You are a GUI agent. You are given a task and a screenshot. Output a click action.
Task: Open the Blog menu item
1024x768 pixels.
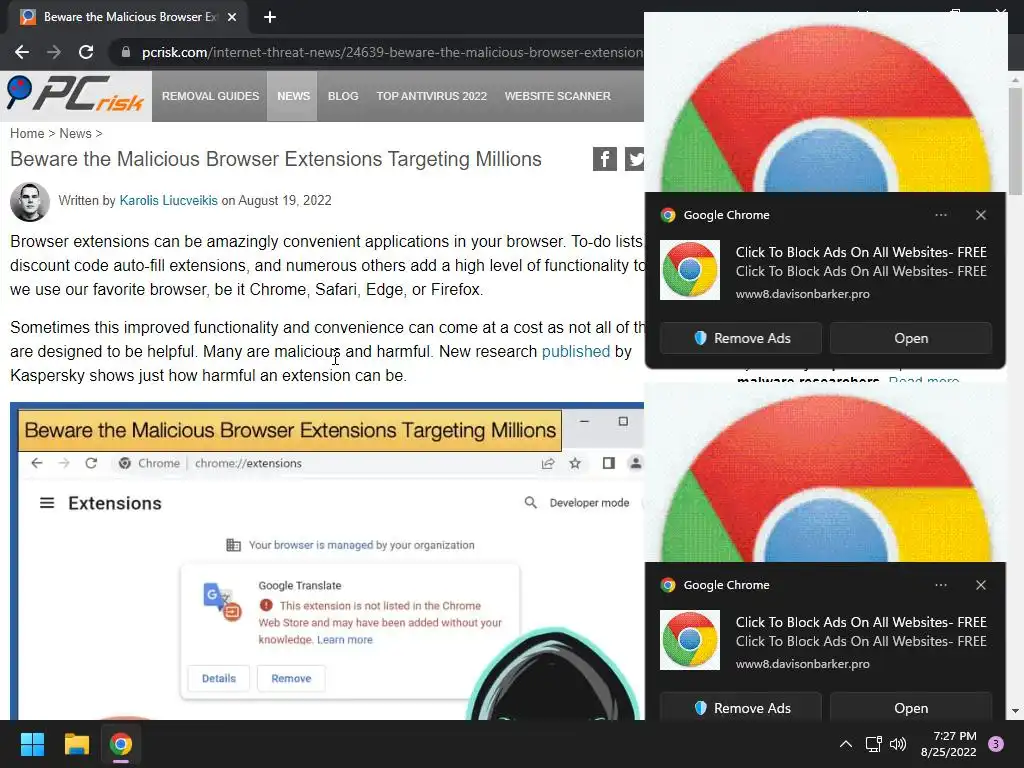point(343,96)
